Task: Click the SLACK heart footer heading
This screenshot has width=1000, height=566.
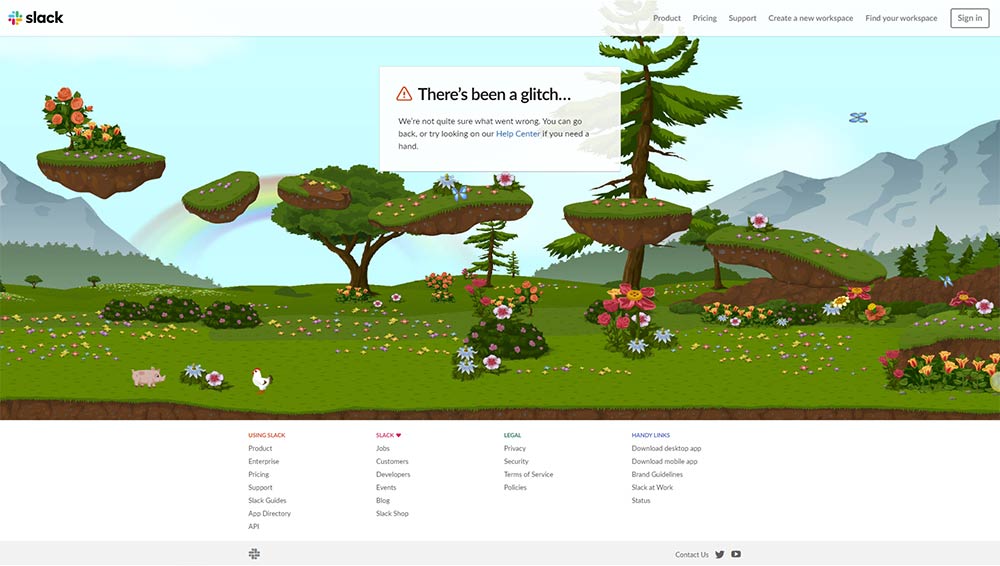Action: click(x=388, y=435)
